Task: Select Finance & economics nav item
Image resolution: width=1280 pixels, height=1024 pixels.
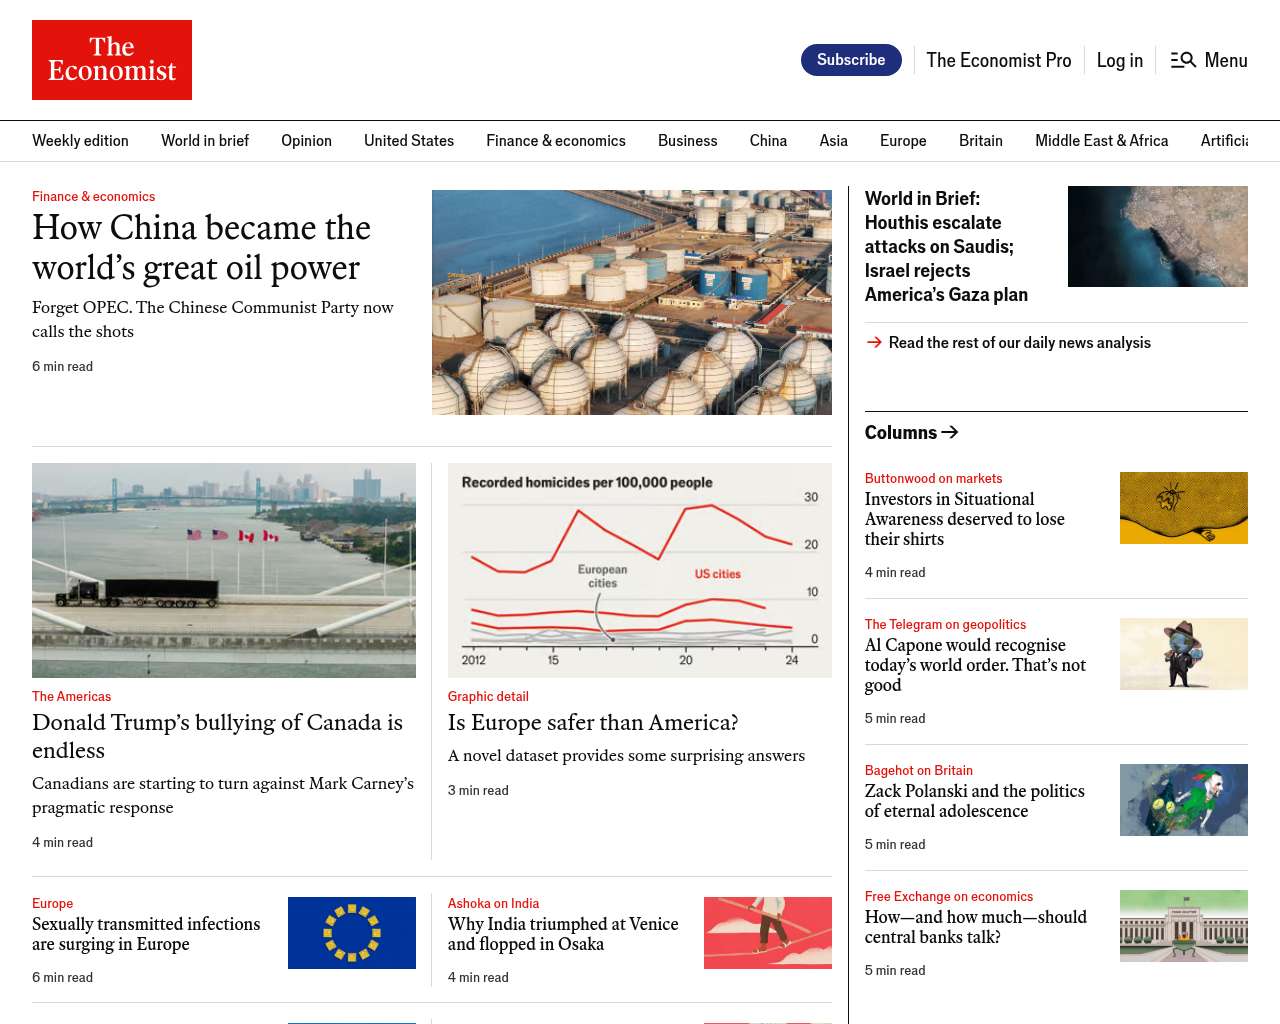Action: coord(556,141)
